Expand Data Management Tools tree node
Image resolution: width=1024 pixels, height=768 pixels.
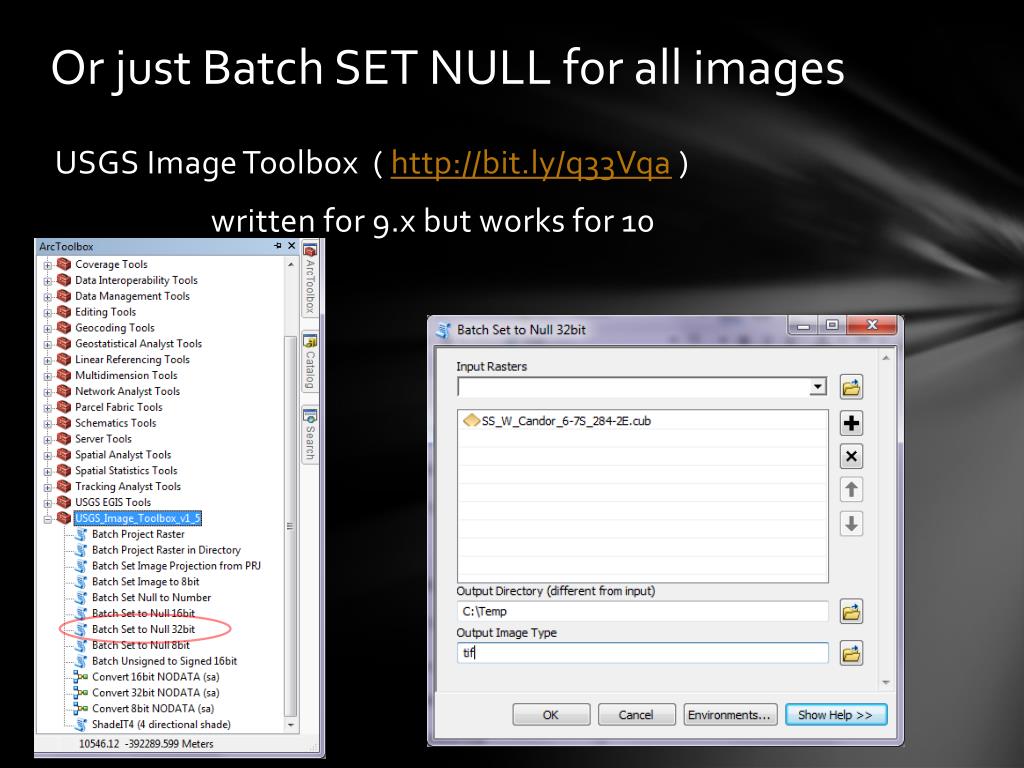coord(48,297)
